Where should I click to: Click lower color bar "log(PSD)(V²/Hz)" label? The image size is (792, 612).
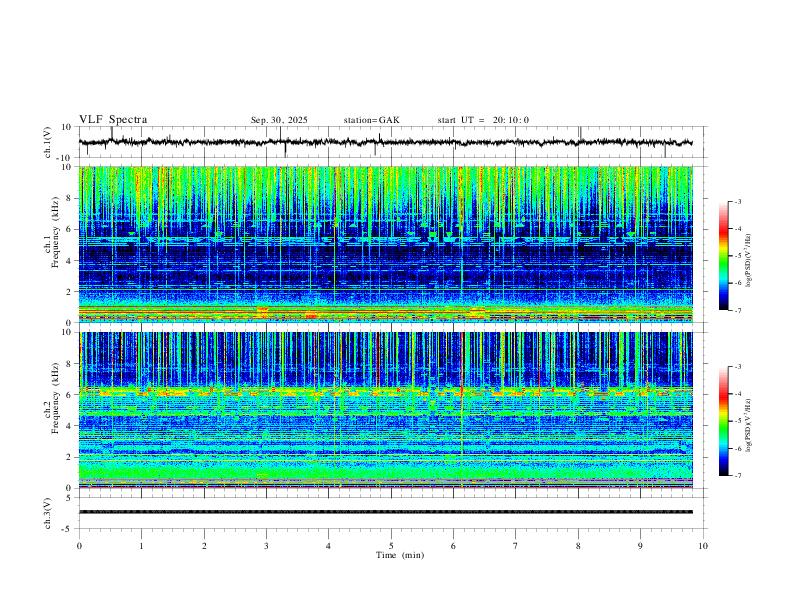click(x=748, y=425)
